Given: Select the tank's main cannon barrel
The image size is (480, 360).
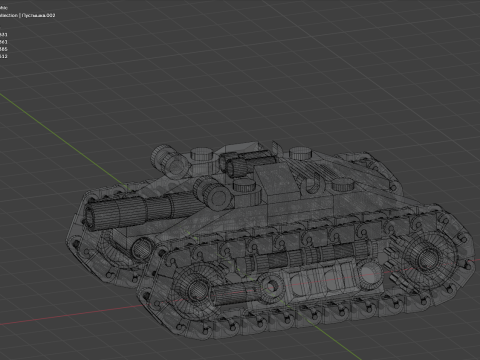Looking at the screenshot, I should 143,210.
